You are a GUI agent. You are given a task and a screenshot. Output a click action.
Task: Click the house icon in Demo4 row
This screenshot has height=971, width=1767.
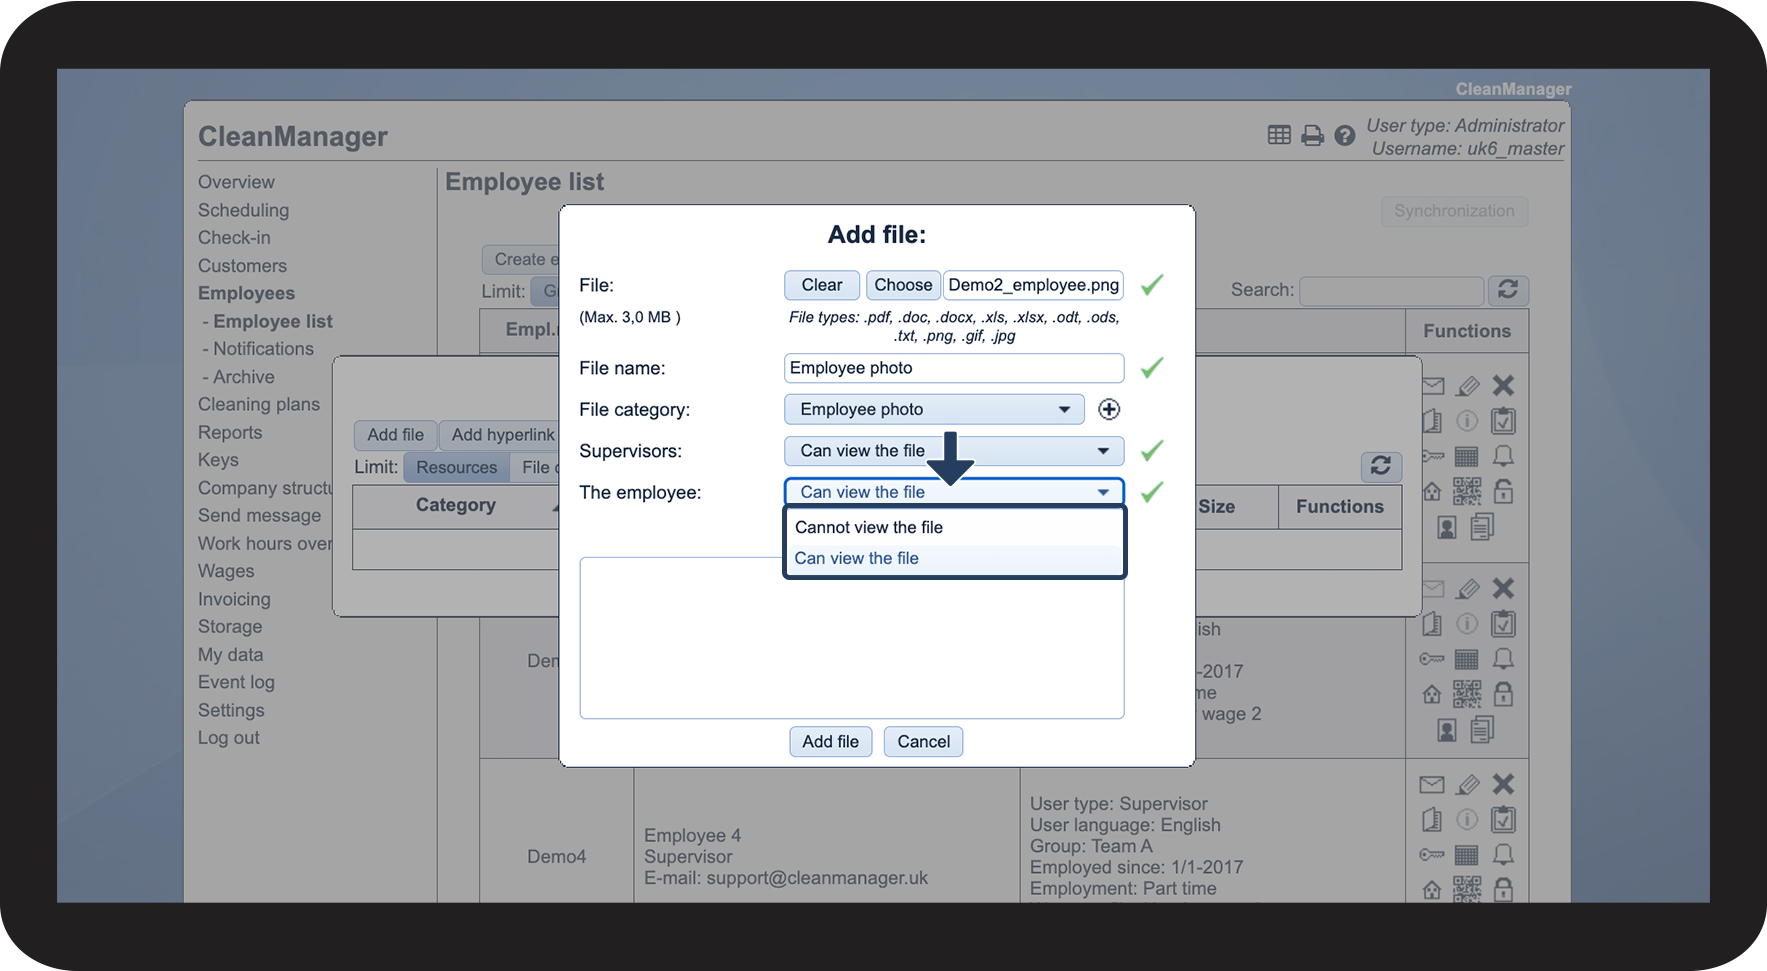1432,889
